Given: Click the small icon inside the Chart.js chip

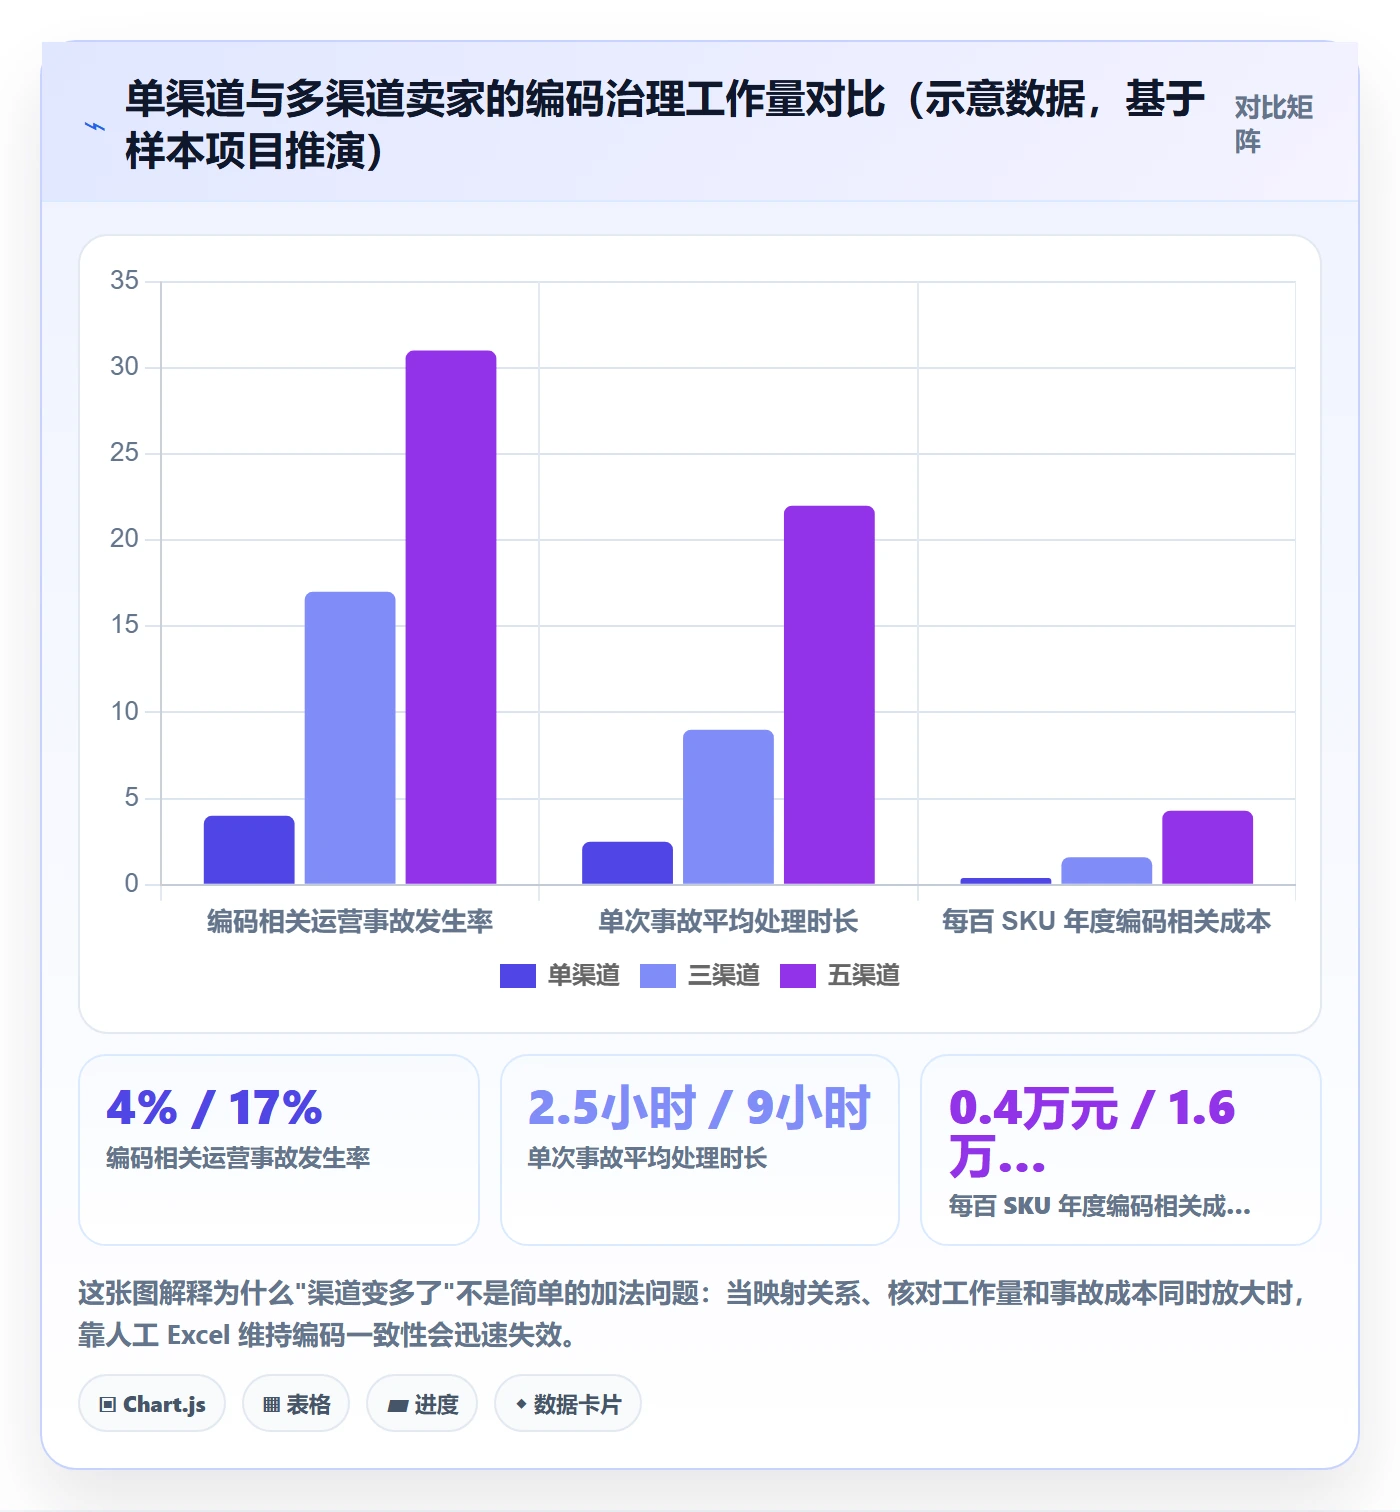Looking at the screenshot, I should (108, 1405).
